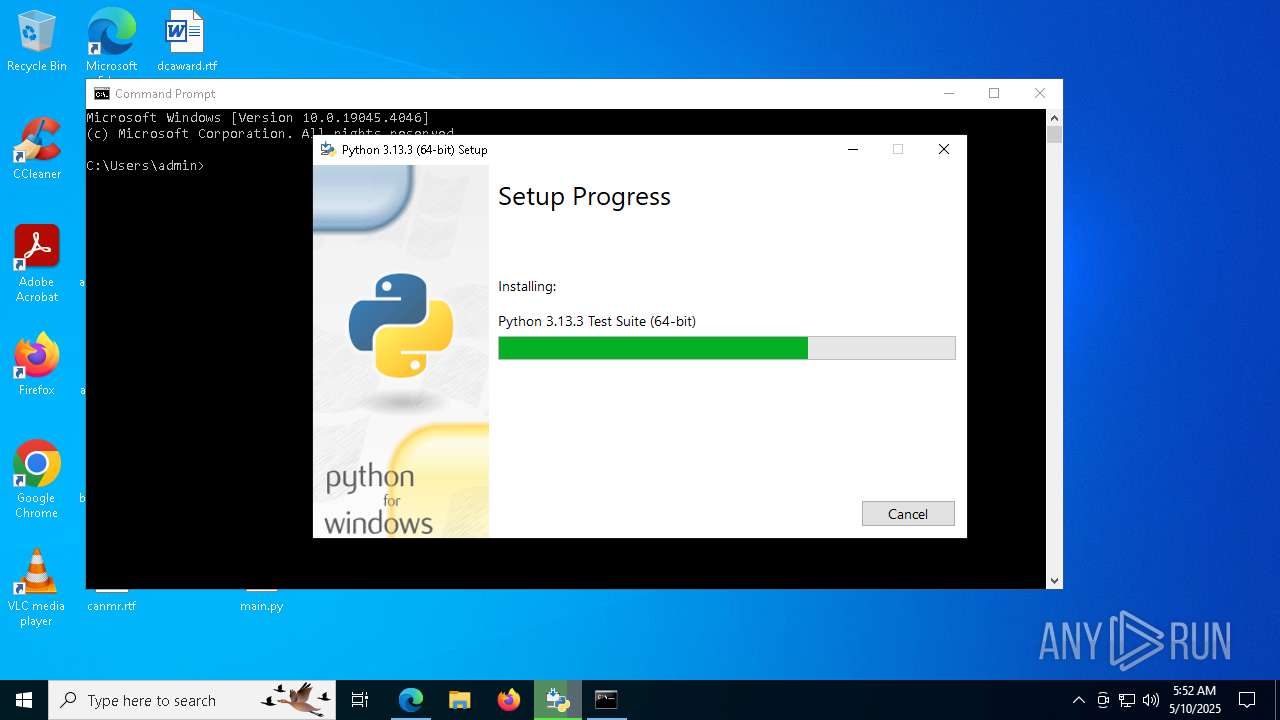Image resolution: width=1280 pixels, height=720 pixels.
Task: Select the Firefox desktop shortcut
Action: click(37, 365)
